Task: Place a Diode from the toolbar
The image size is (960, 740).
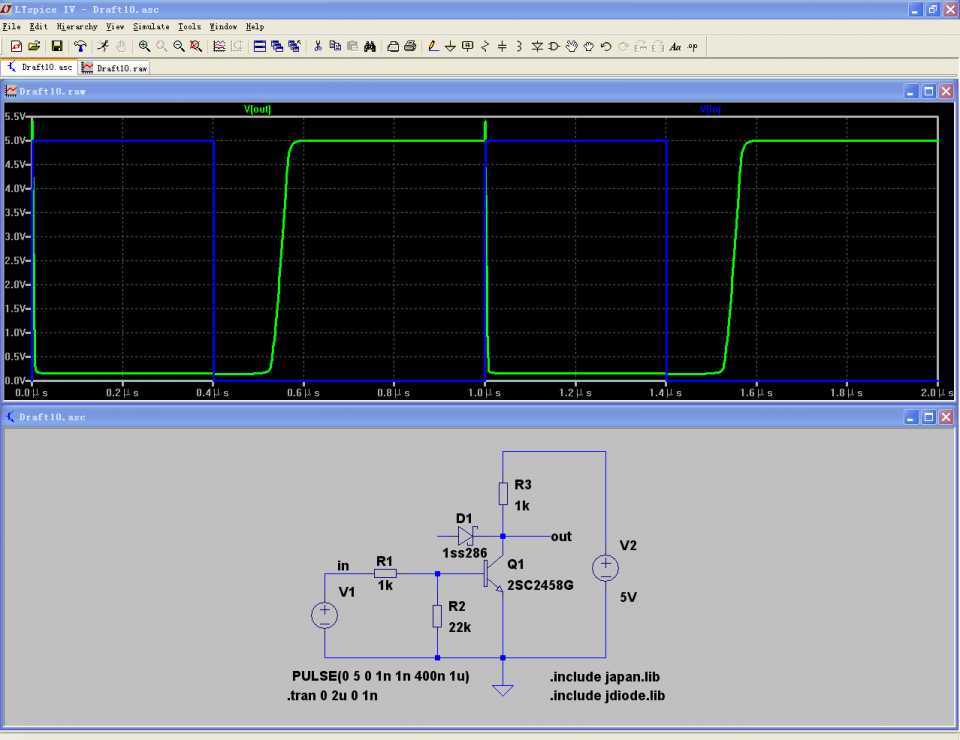Action: 537,46
